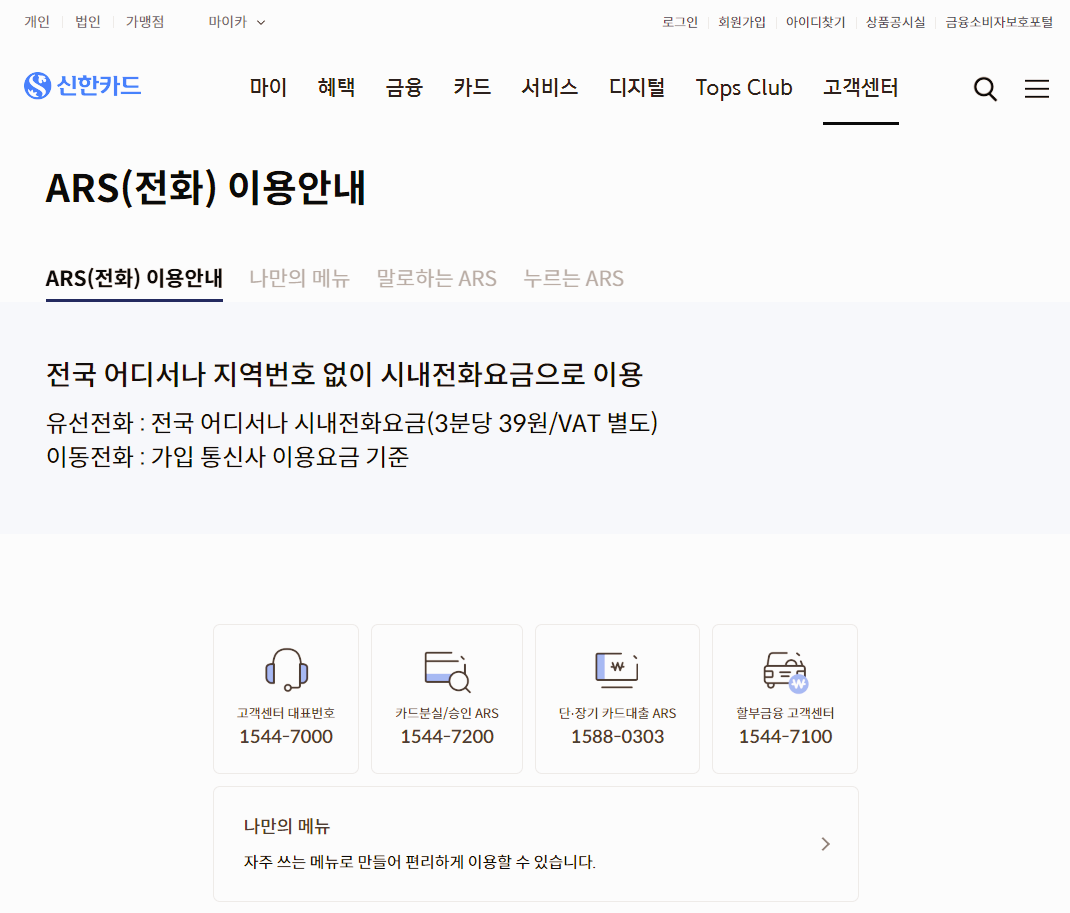The width and height of the screenshot is (1070, 913).
Task: Click the loan icon for 단·장기 카드대출 ARS
Action: pos(617,670)
